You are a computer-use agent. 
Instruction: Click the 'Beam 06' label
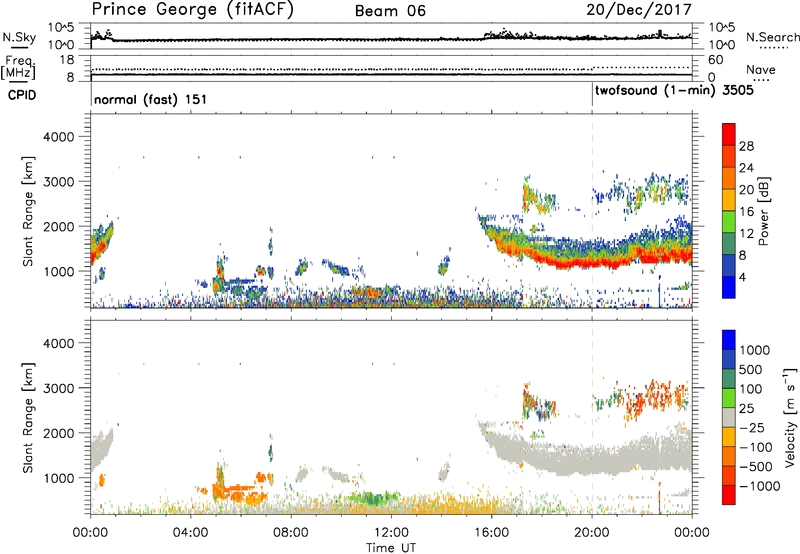point(390,11)
